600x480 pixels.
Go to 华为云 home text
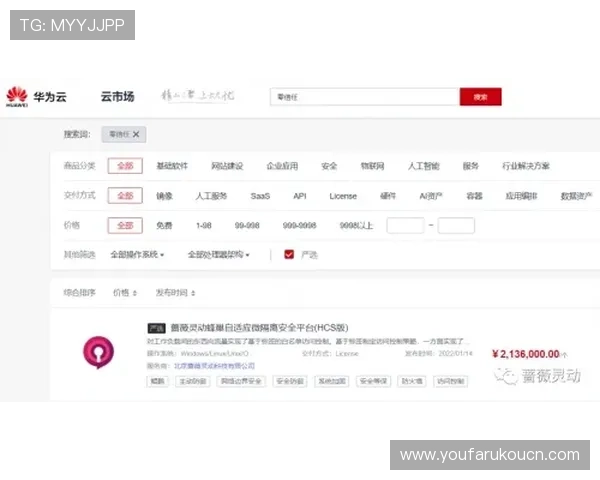pyautogui.click(x=50, y=97)
